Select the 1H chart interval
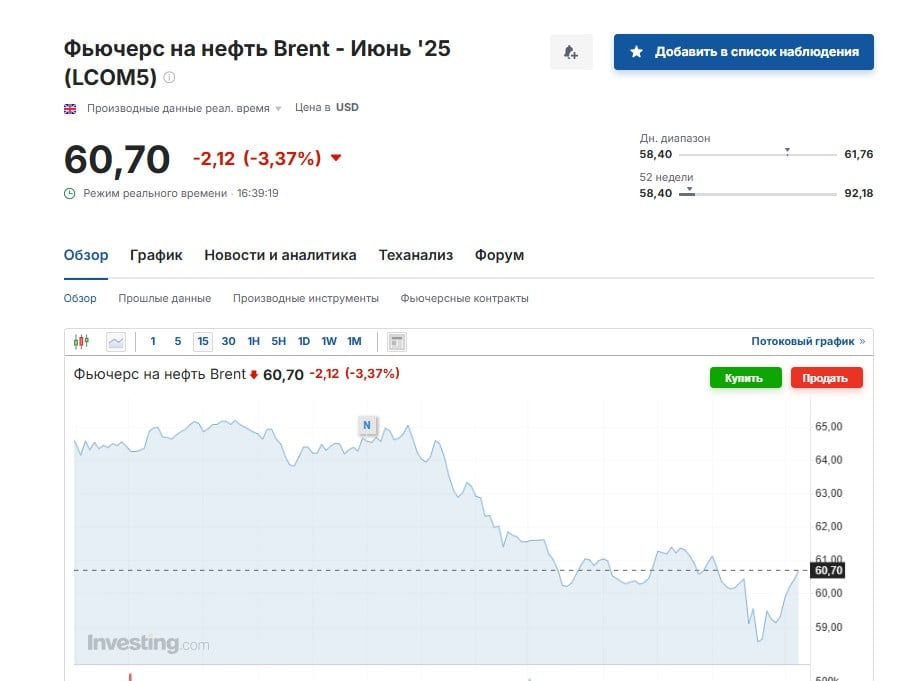The height and width of the screenshot is (681, 899). tap(253, 342)
